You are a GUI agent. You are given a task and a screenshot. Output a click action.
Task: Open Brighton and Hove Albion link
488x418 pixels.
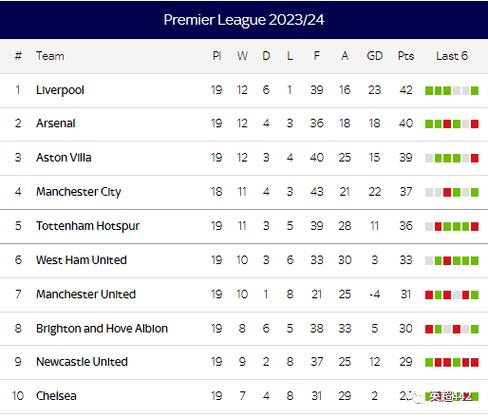(102, 329)
